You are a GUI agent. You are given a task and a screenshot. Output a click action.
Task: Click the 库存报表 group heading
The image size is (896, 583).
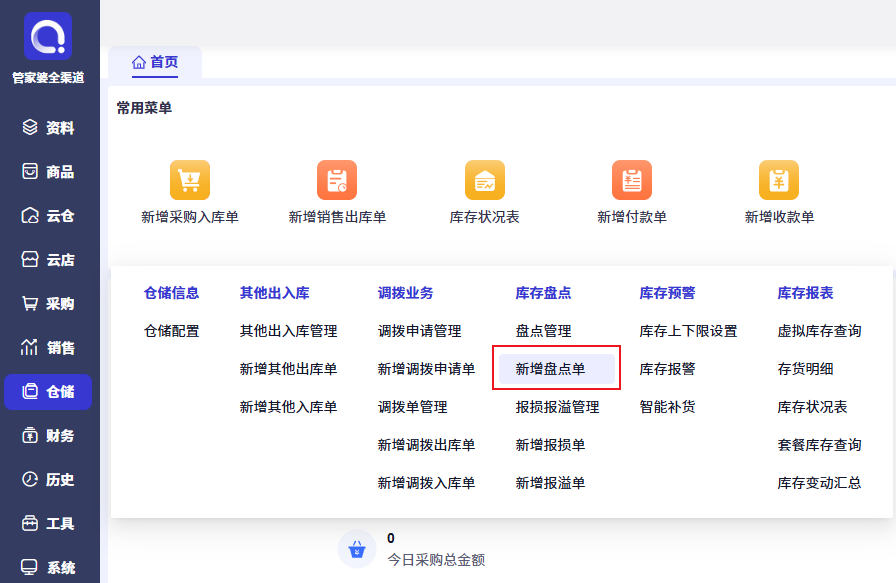point(805,293)
